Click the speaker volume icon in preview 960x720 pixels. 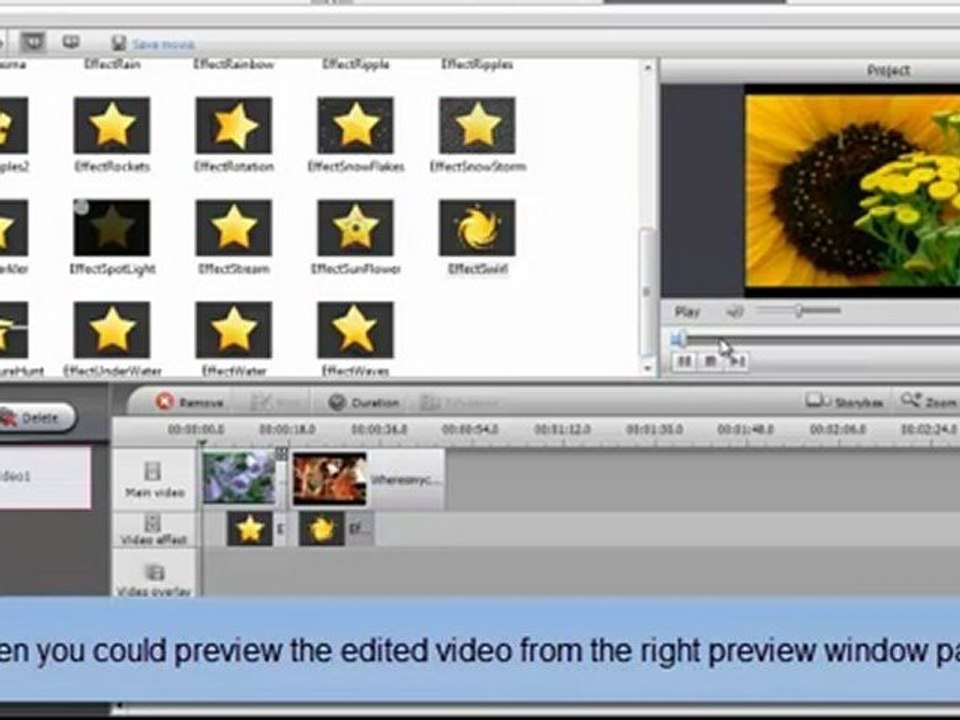click(735, 312)
